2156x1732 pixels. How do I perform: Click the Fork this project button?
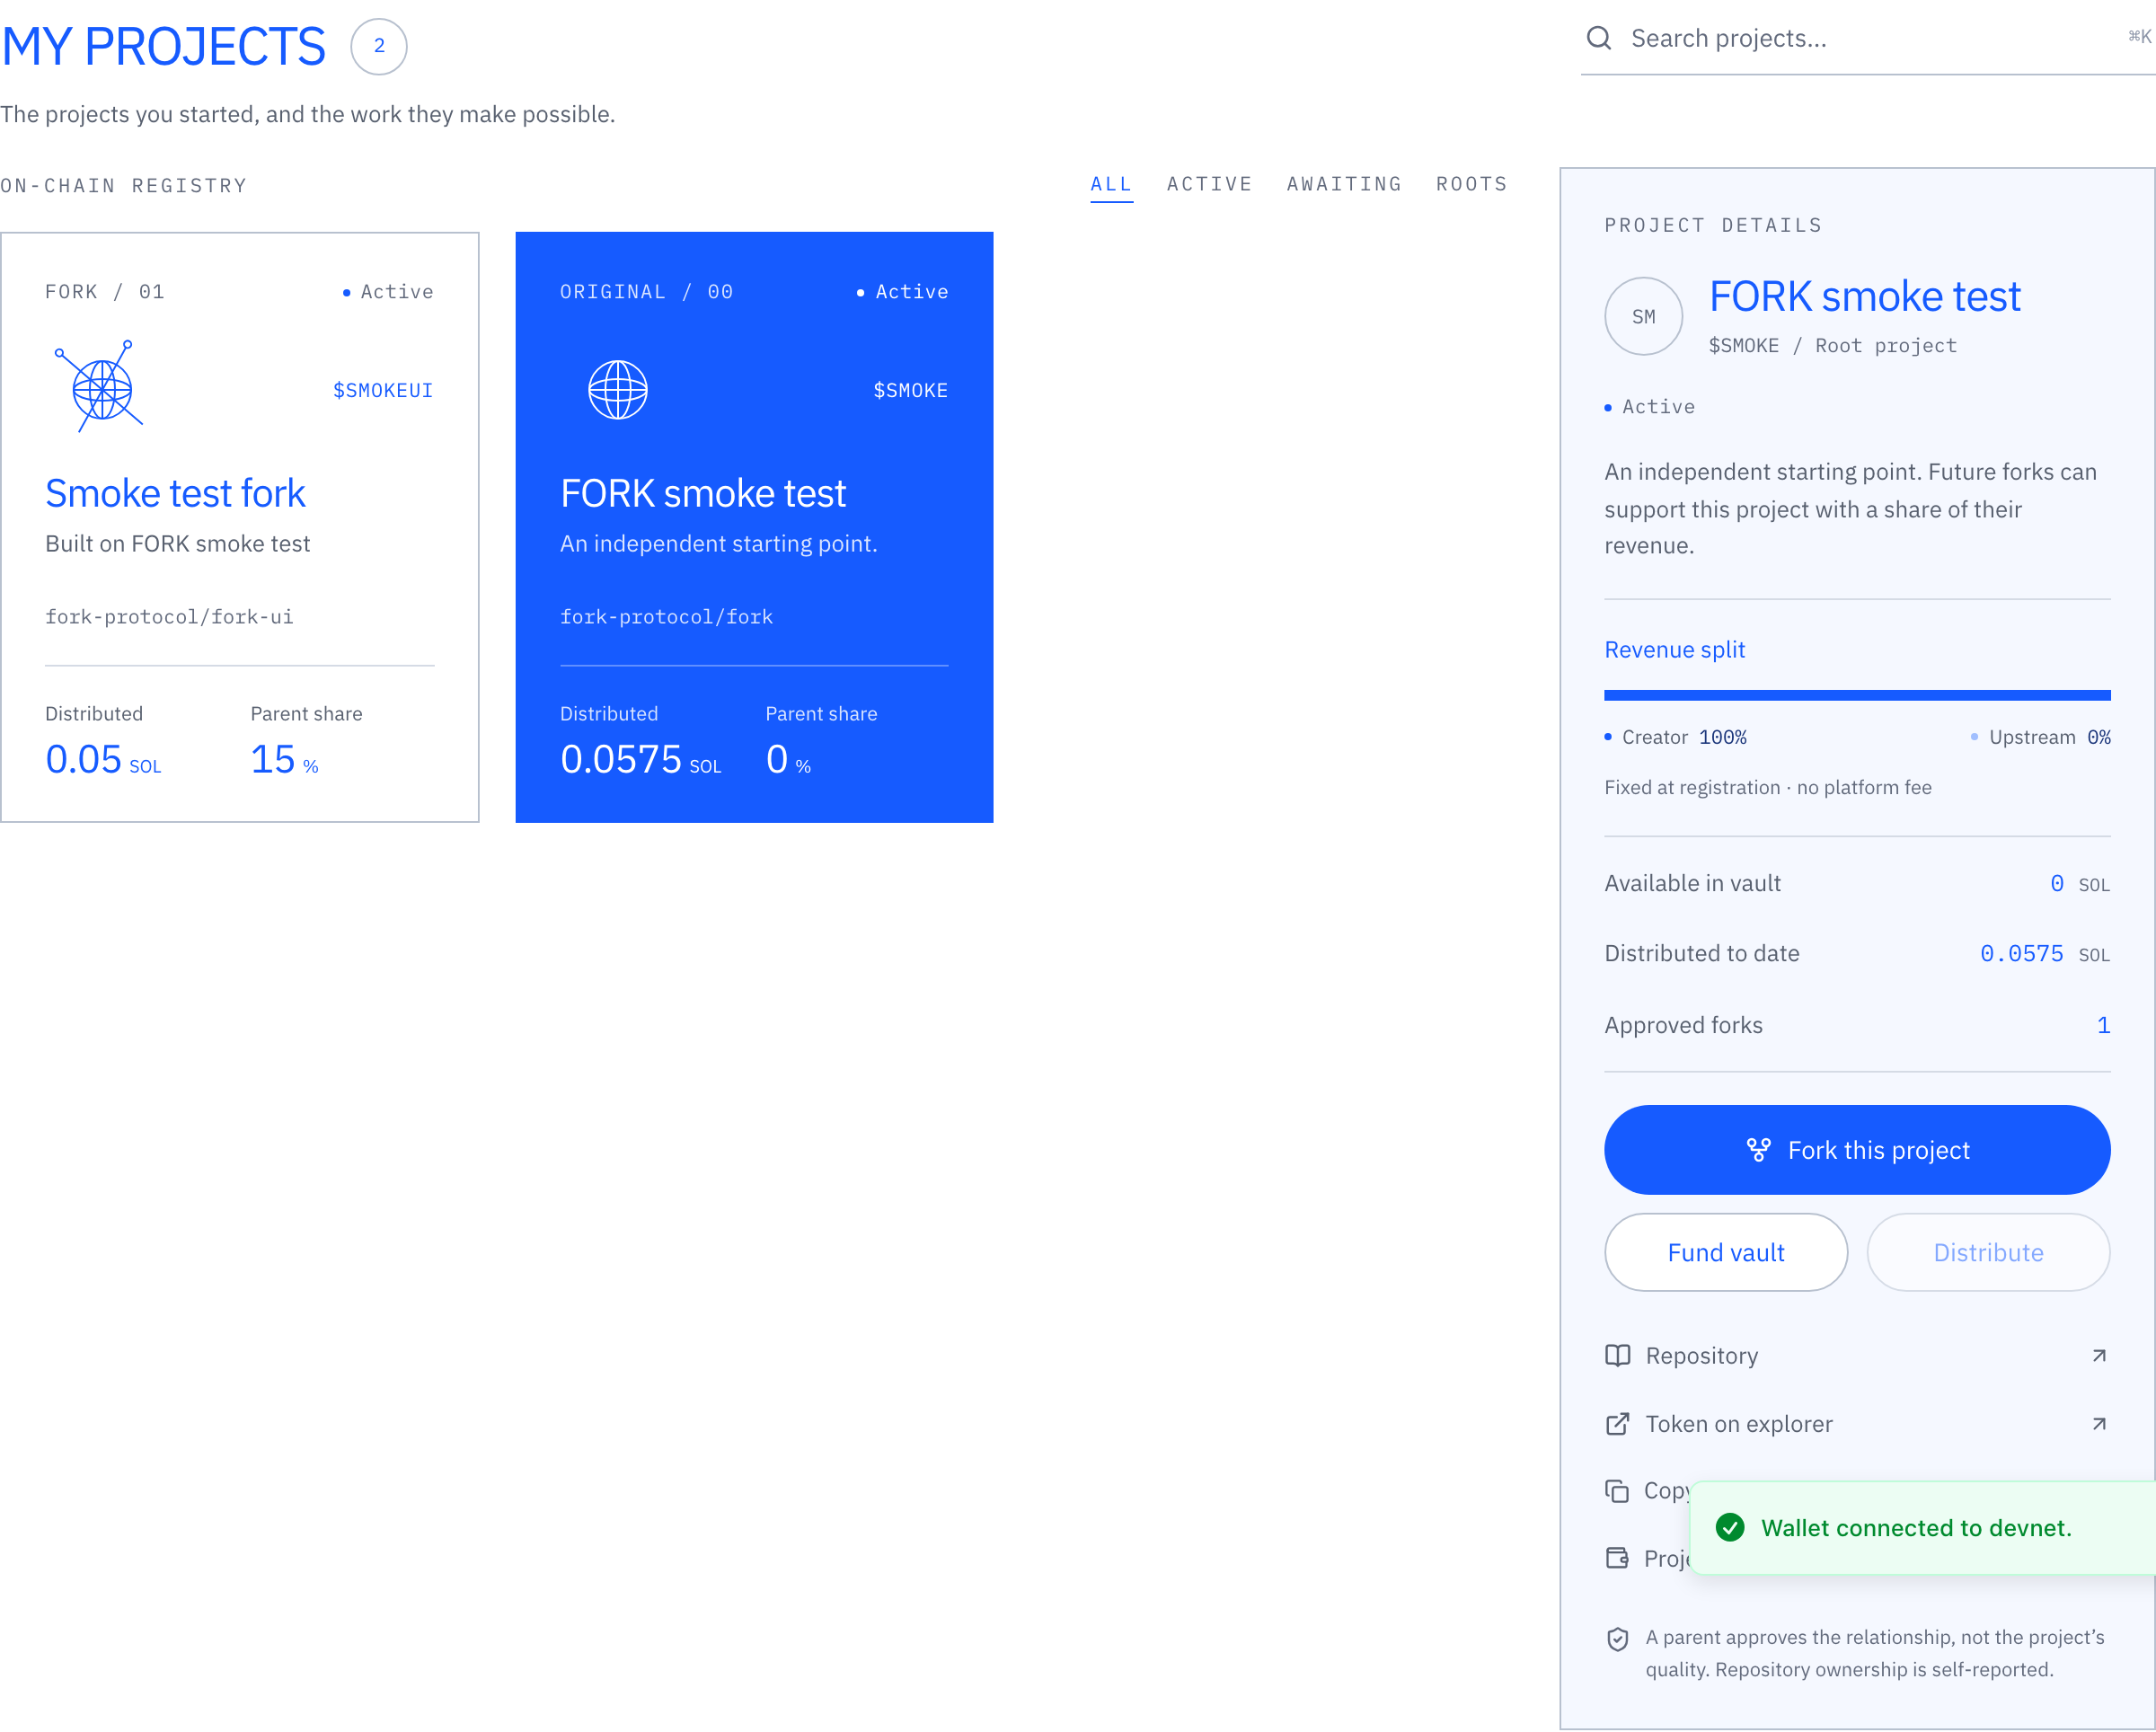click(1857, 1149)
